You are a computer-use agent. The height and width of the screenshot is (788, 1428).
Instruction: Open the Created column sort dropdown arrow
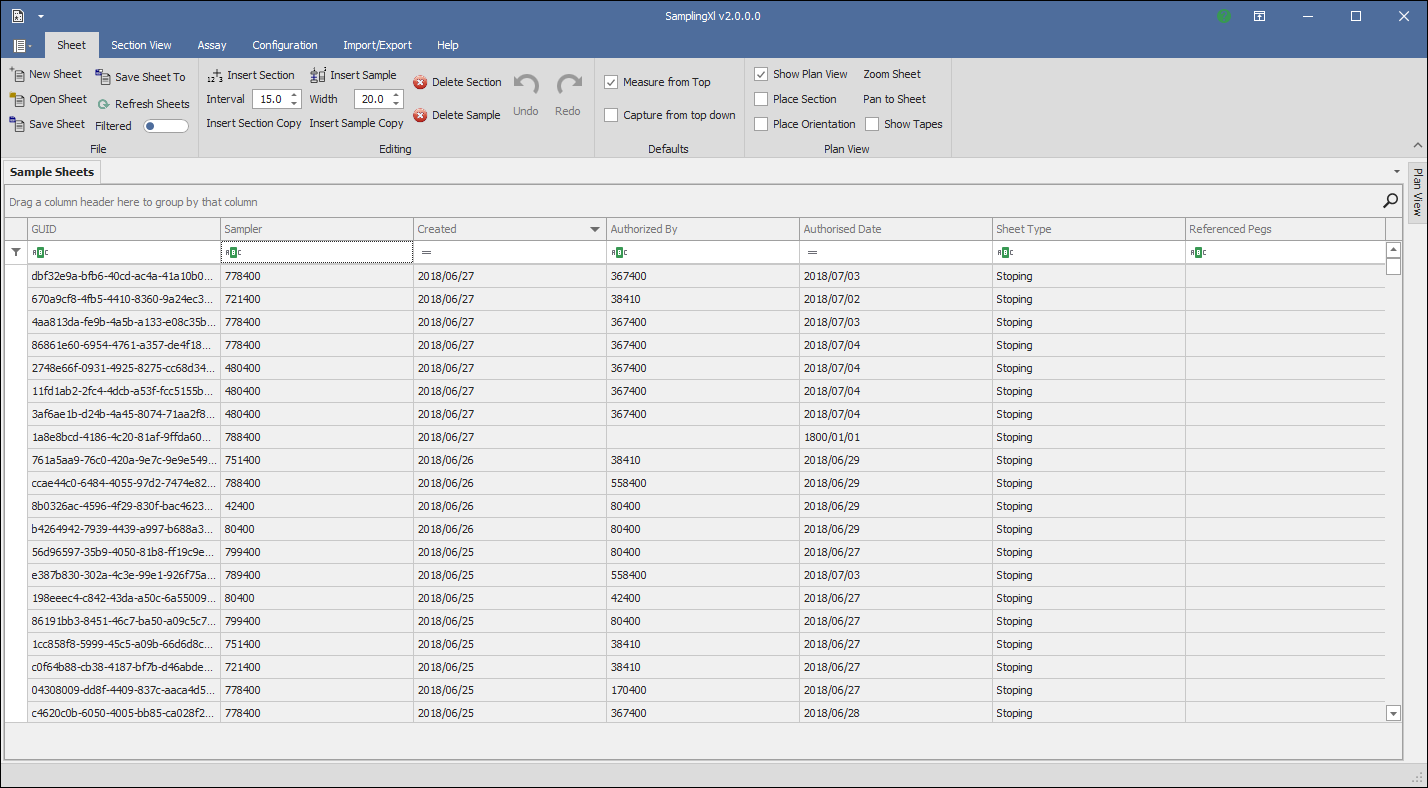click(596, 229)
